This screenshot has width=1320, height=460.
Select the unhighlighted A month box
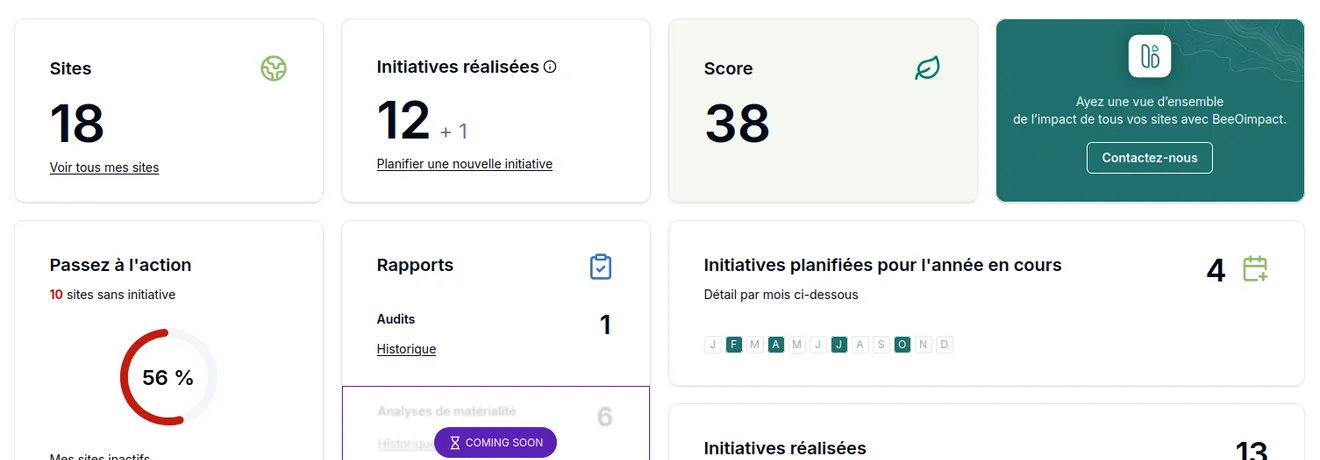pos(860,345)
